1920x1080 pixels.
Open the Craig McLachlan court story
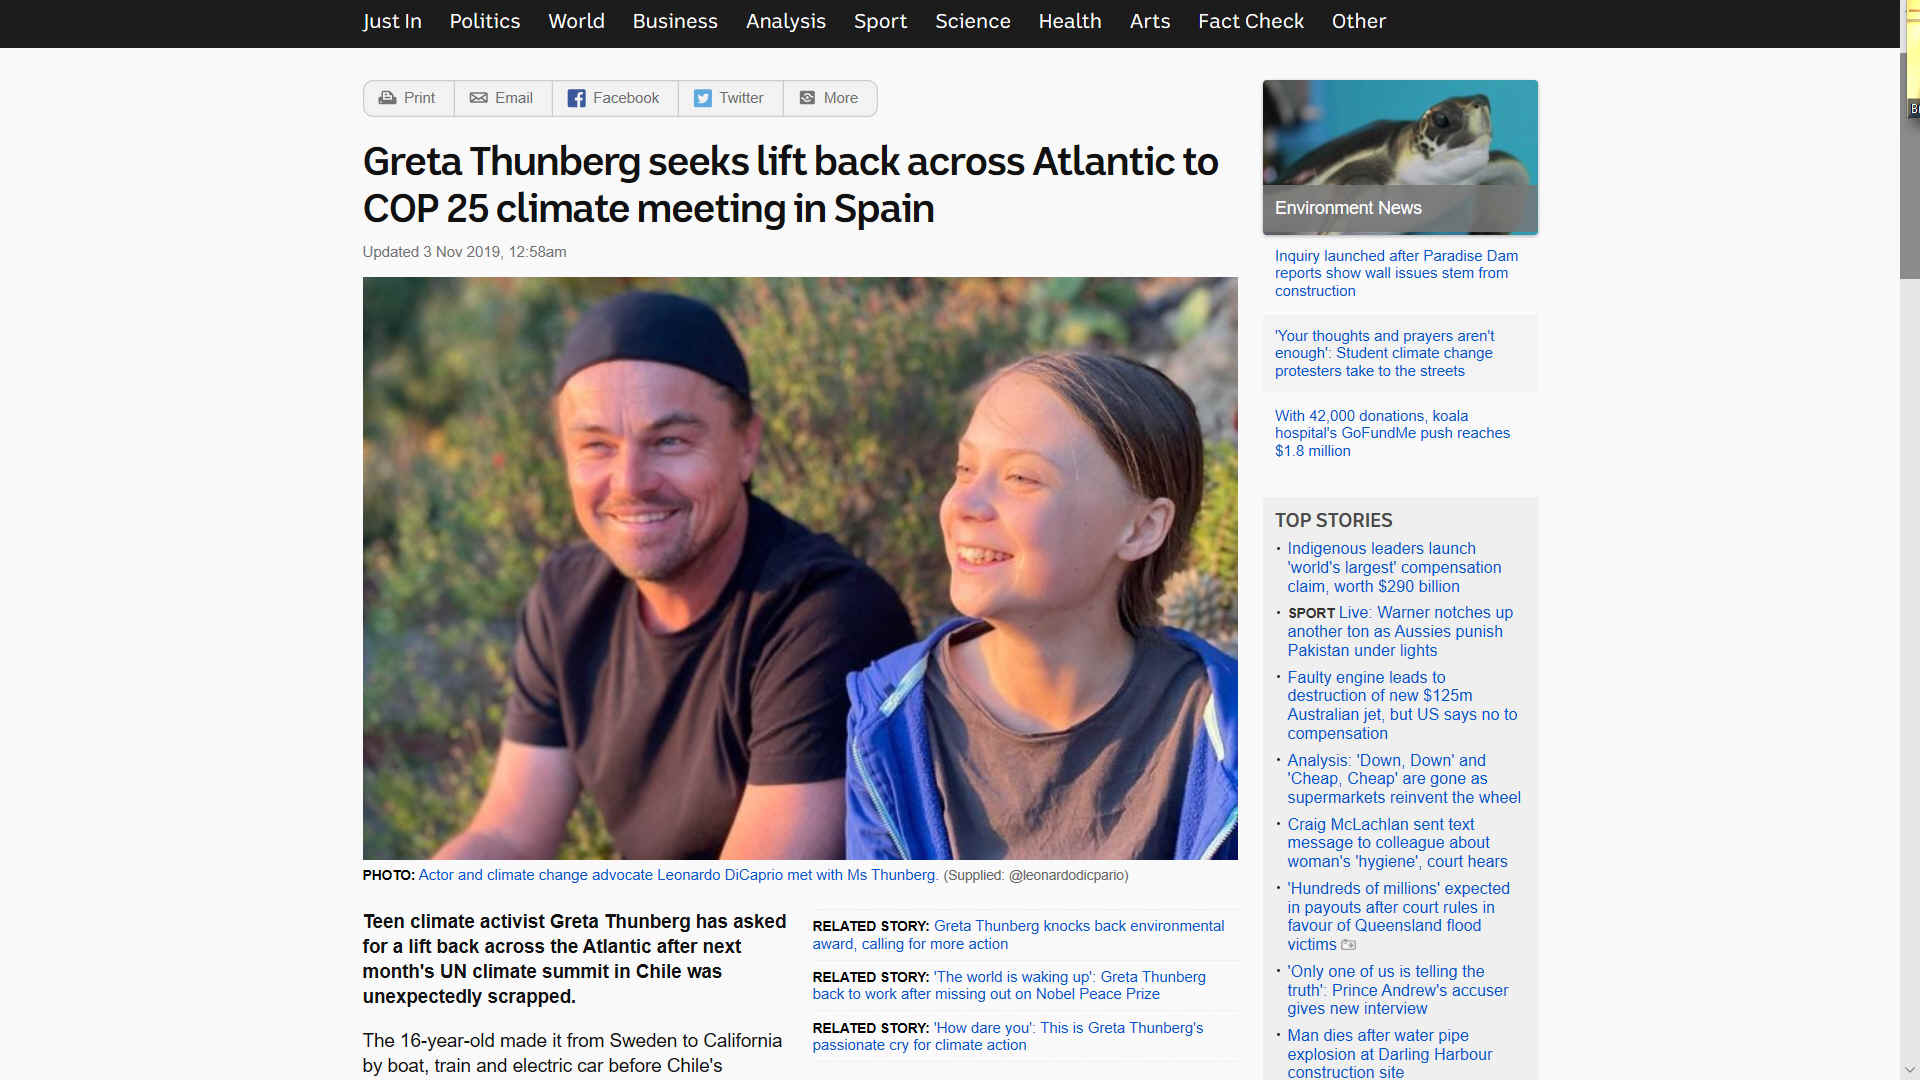tap(1397, 843)
